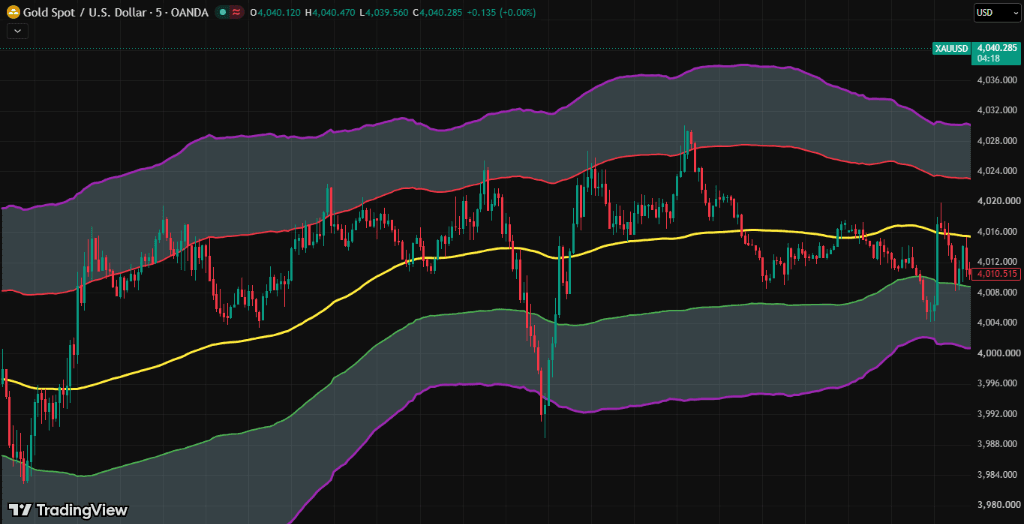Click the 4,024.000 price axis label
1024x524 pixels.
tap(997, 171)
